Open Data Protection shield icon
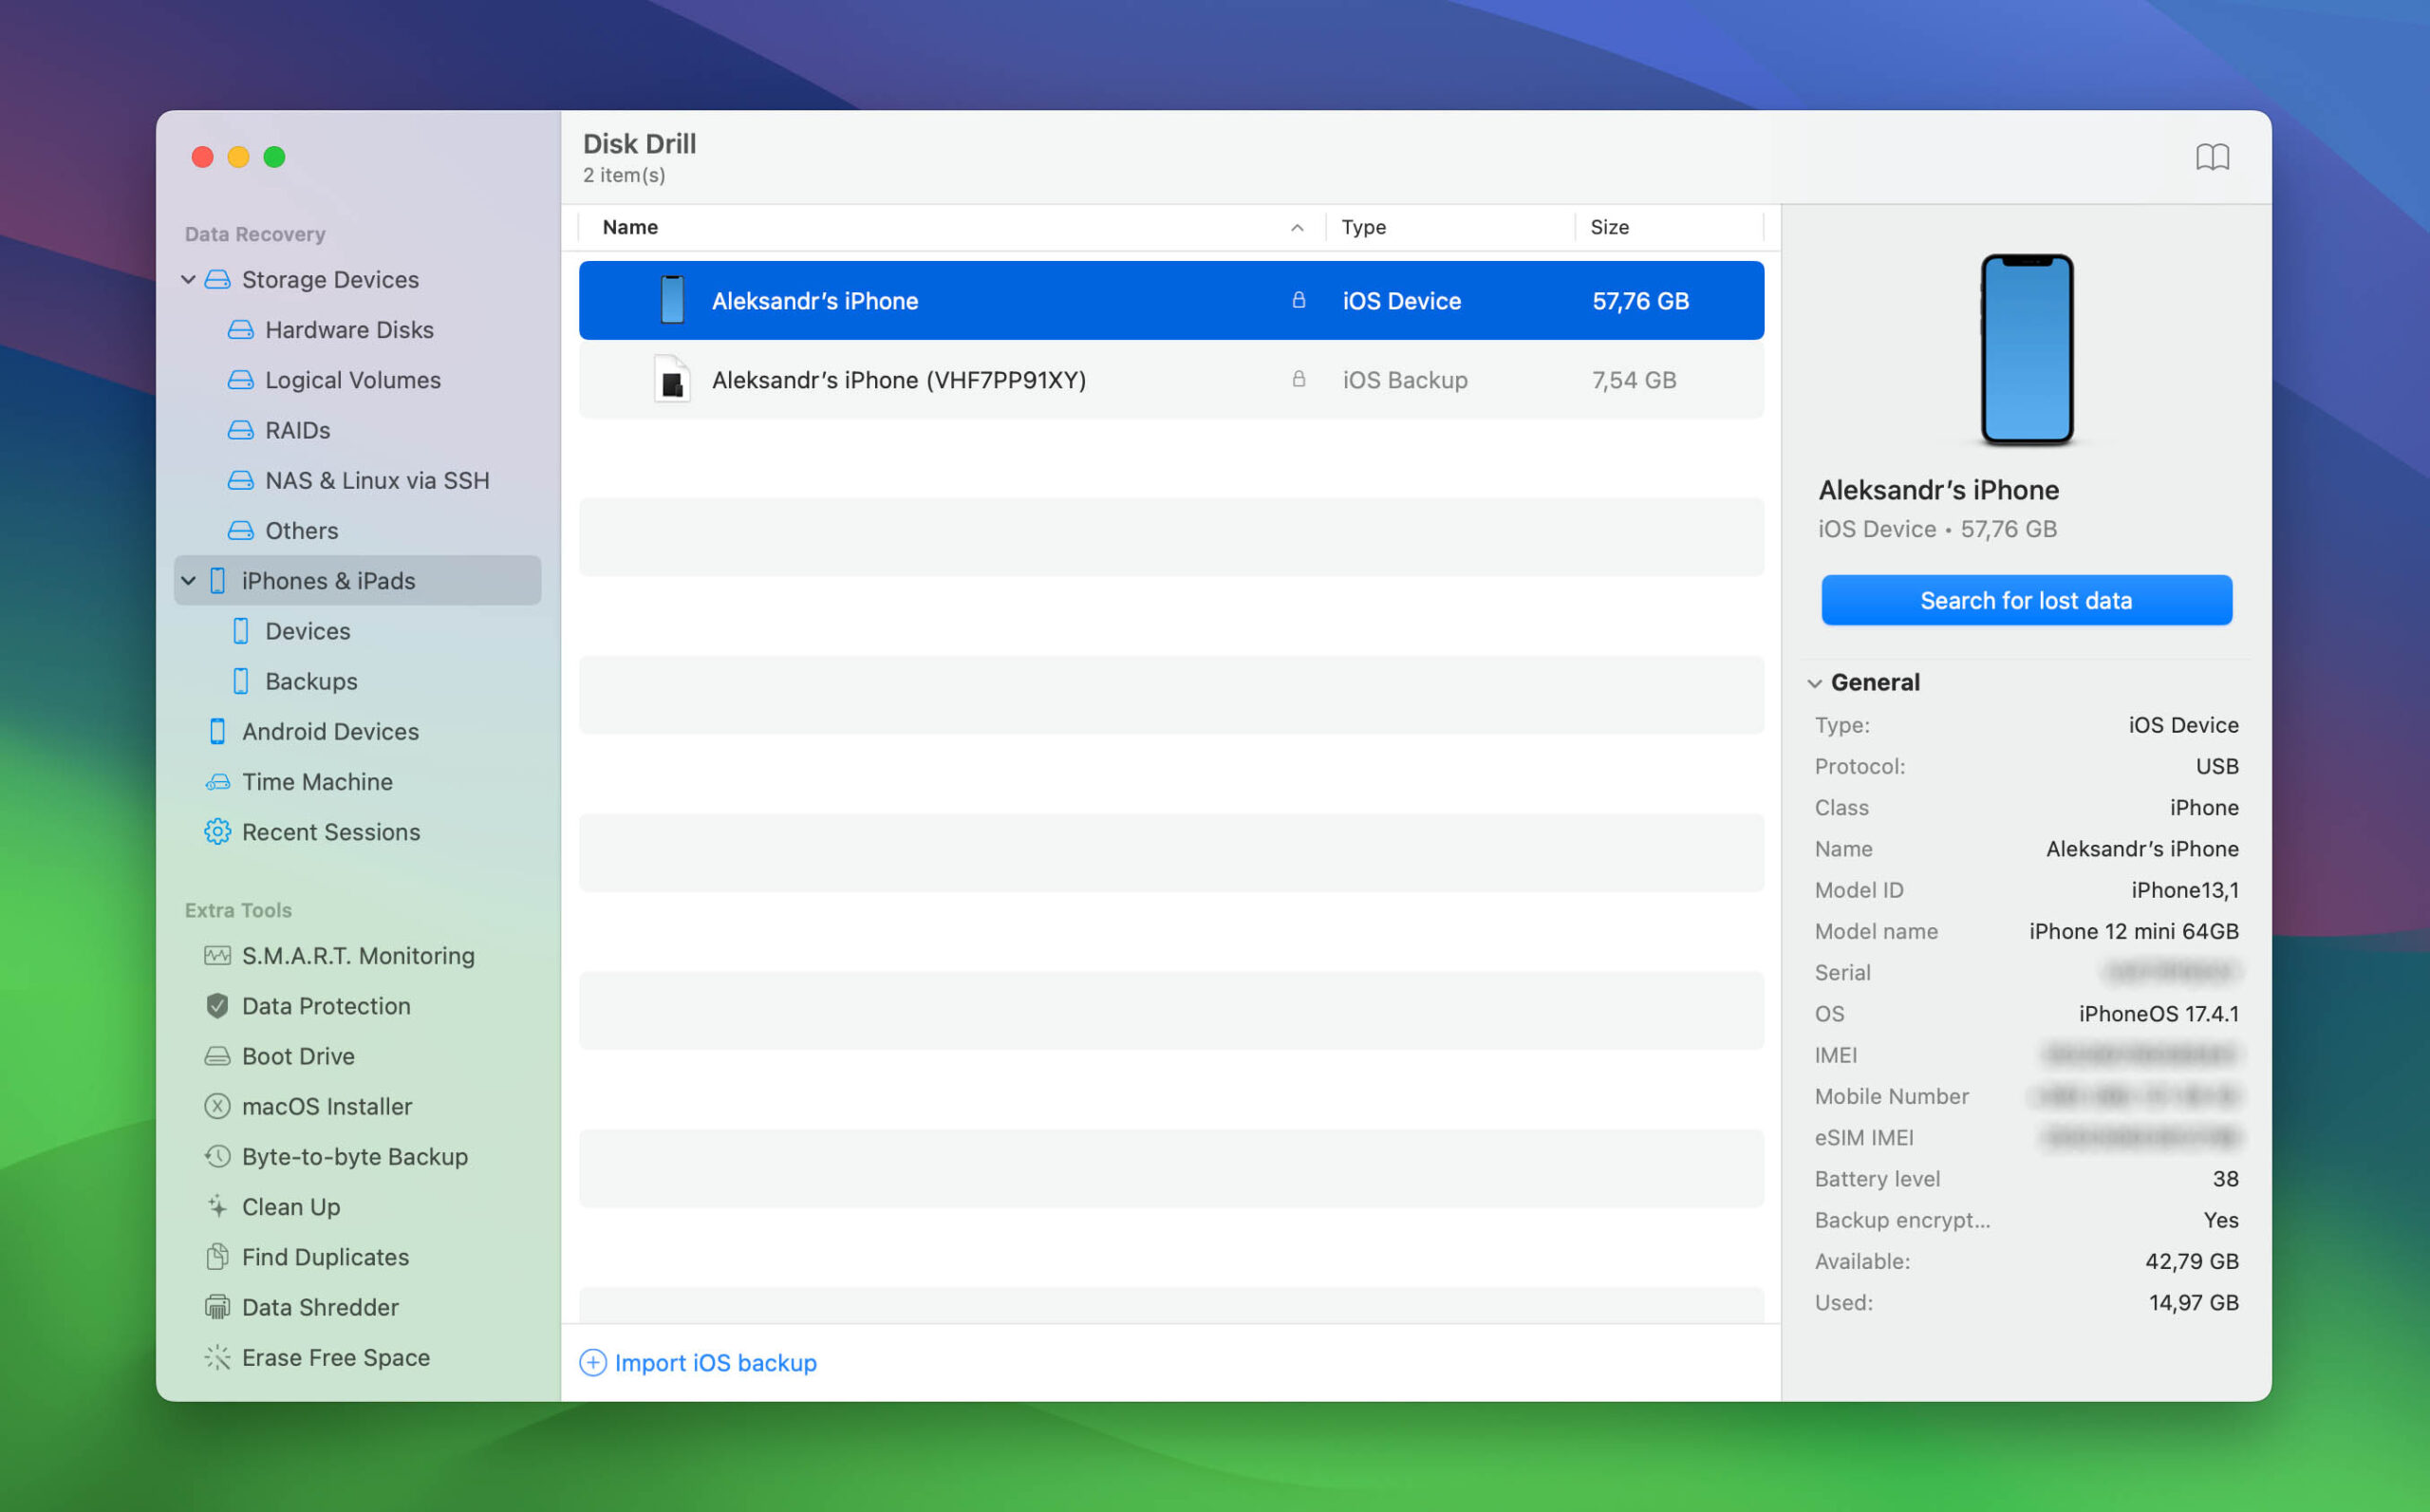This screenshot has width=2430, height=1512. pos(217,1006)
